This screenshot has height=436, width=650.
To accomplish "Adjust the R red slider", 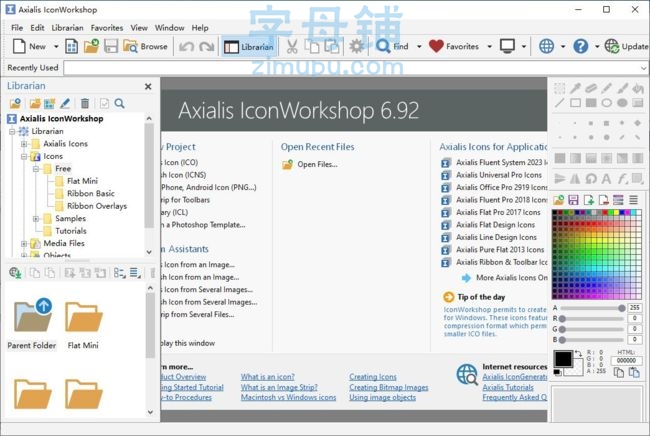I will [x=592, y=319].
